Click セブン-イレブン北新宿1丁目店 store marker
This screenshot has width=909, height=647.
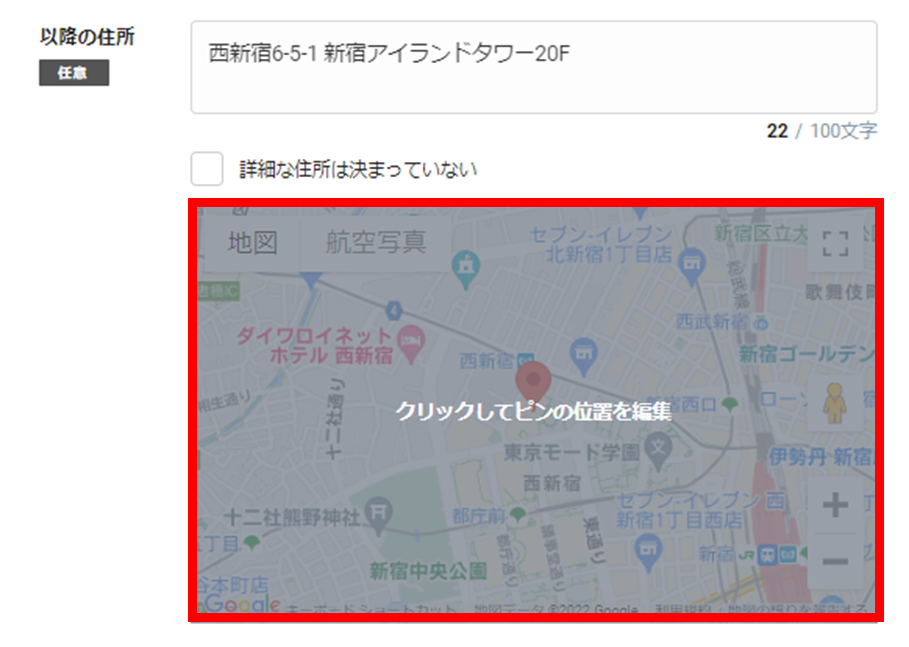click(692, 267)
